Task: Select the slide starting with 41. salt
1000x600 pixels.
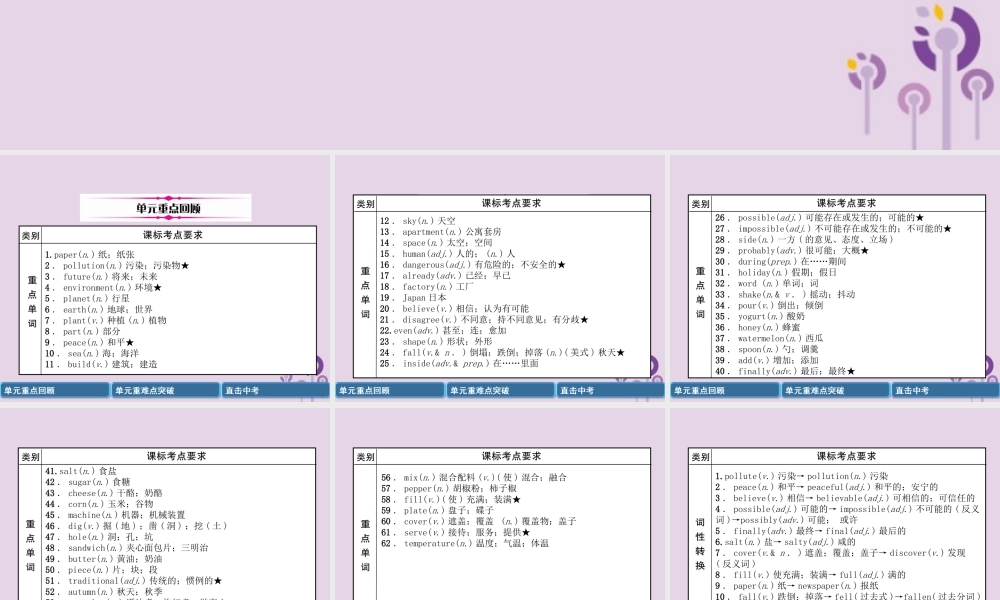Action: (166, 520)
